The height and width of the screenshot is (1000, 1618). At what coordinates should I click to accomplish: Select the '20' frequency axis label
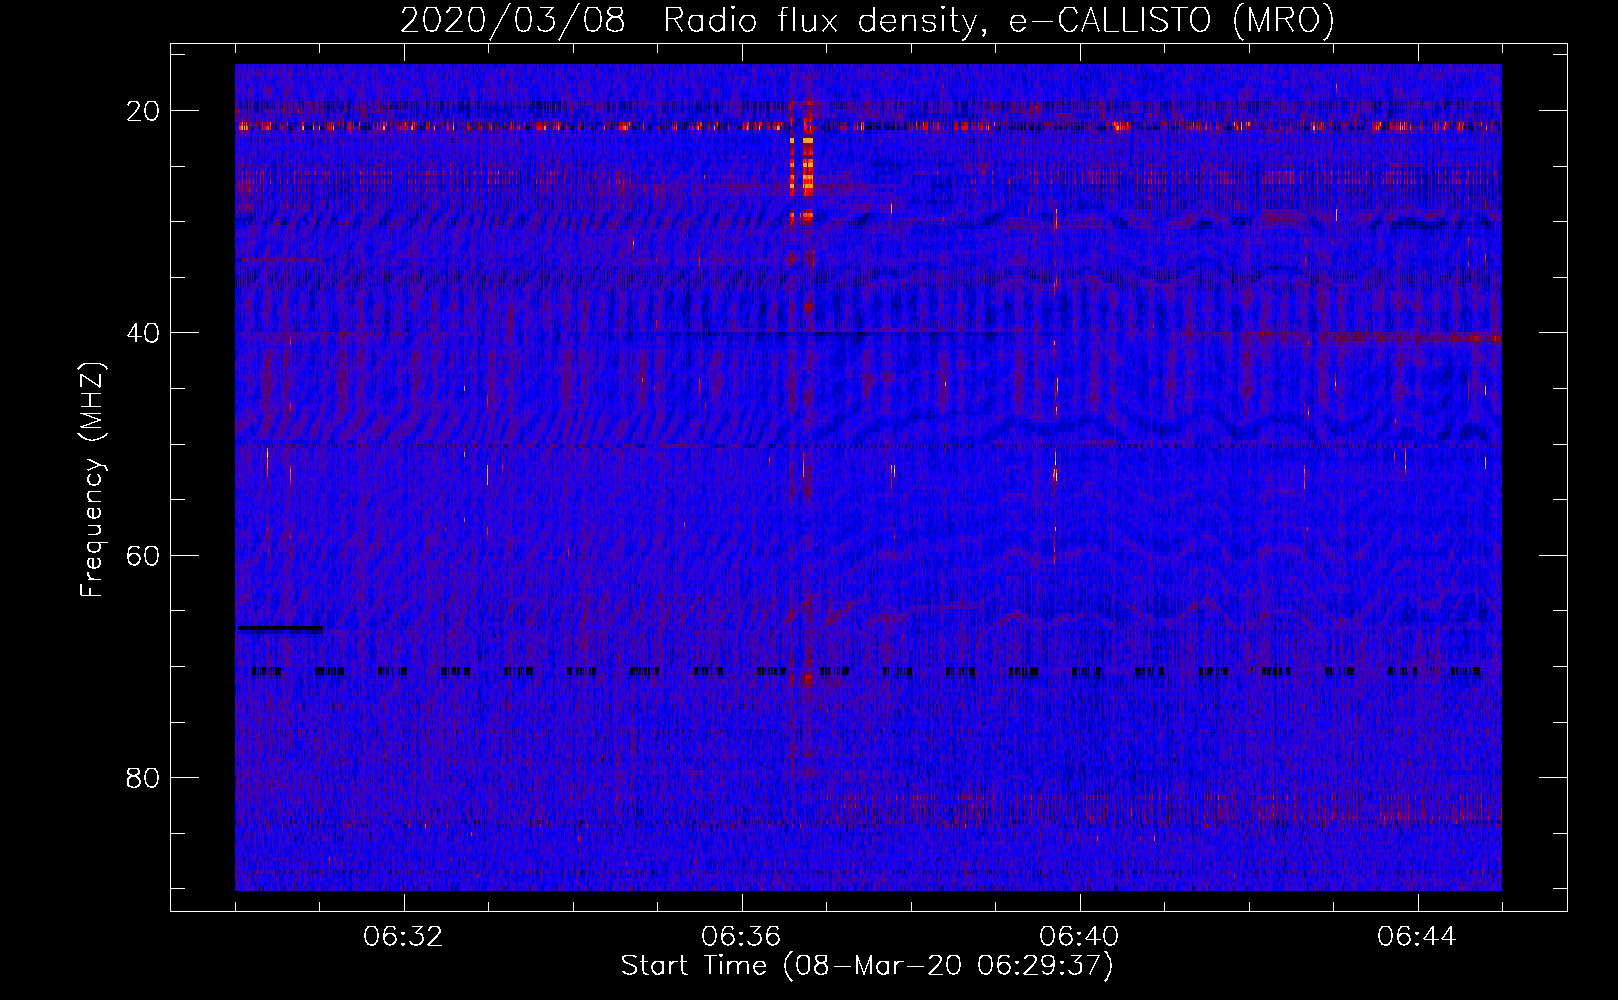[144, 111]
